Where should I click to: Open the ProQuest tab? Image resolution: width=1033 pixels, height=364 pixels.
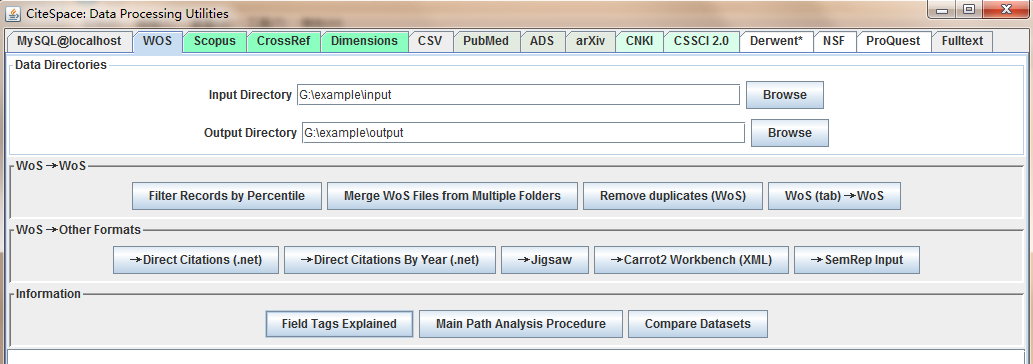(x=893, y=41)
